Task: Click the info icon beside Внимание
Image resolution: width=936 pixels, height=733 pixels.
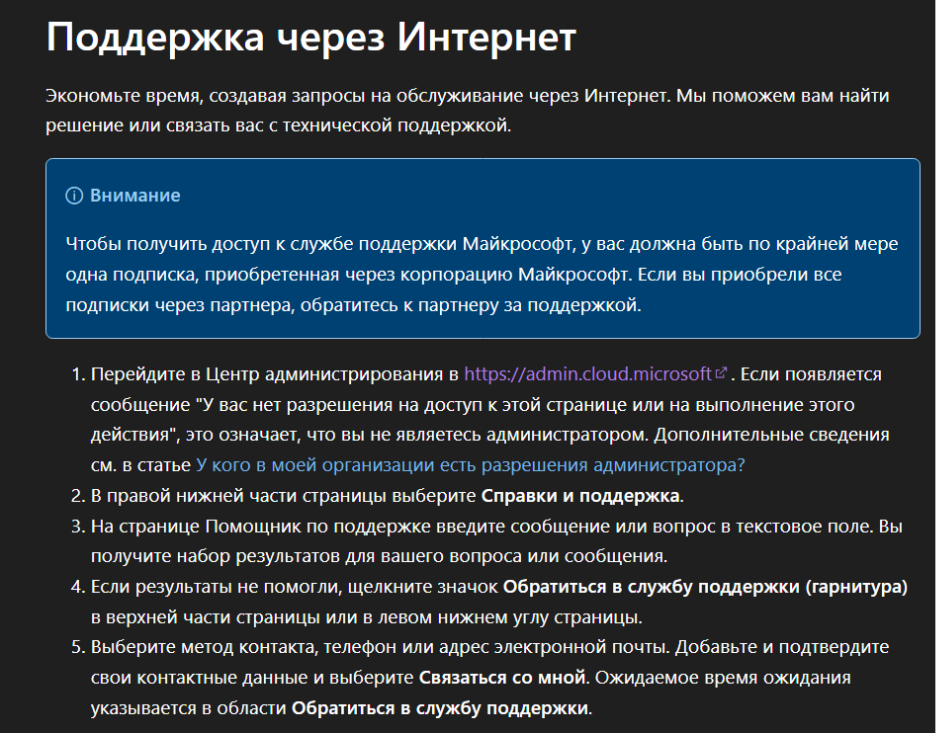Action: [74, 196]
